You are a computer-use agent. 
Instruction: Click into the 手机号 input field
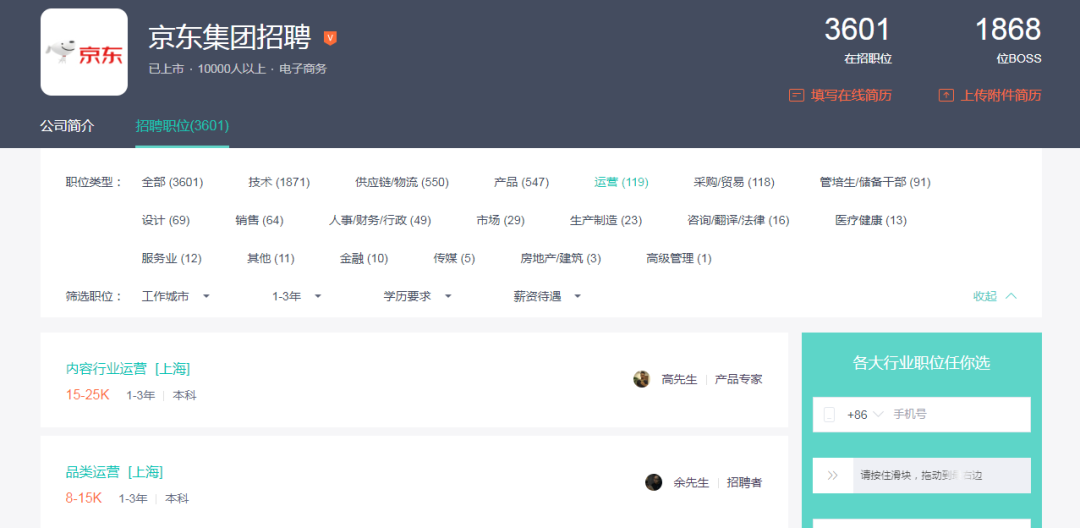point(959,414)
